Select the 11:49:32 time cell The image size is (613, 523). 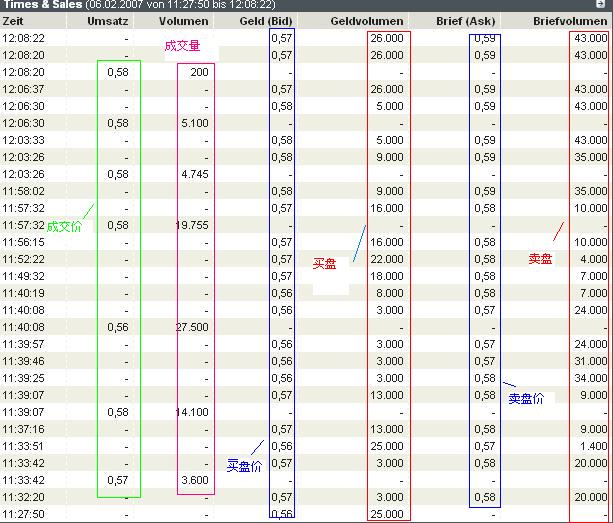point(23,276)
